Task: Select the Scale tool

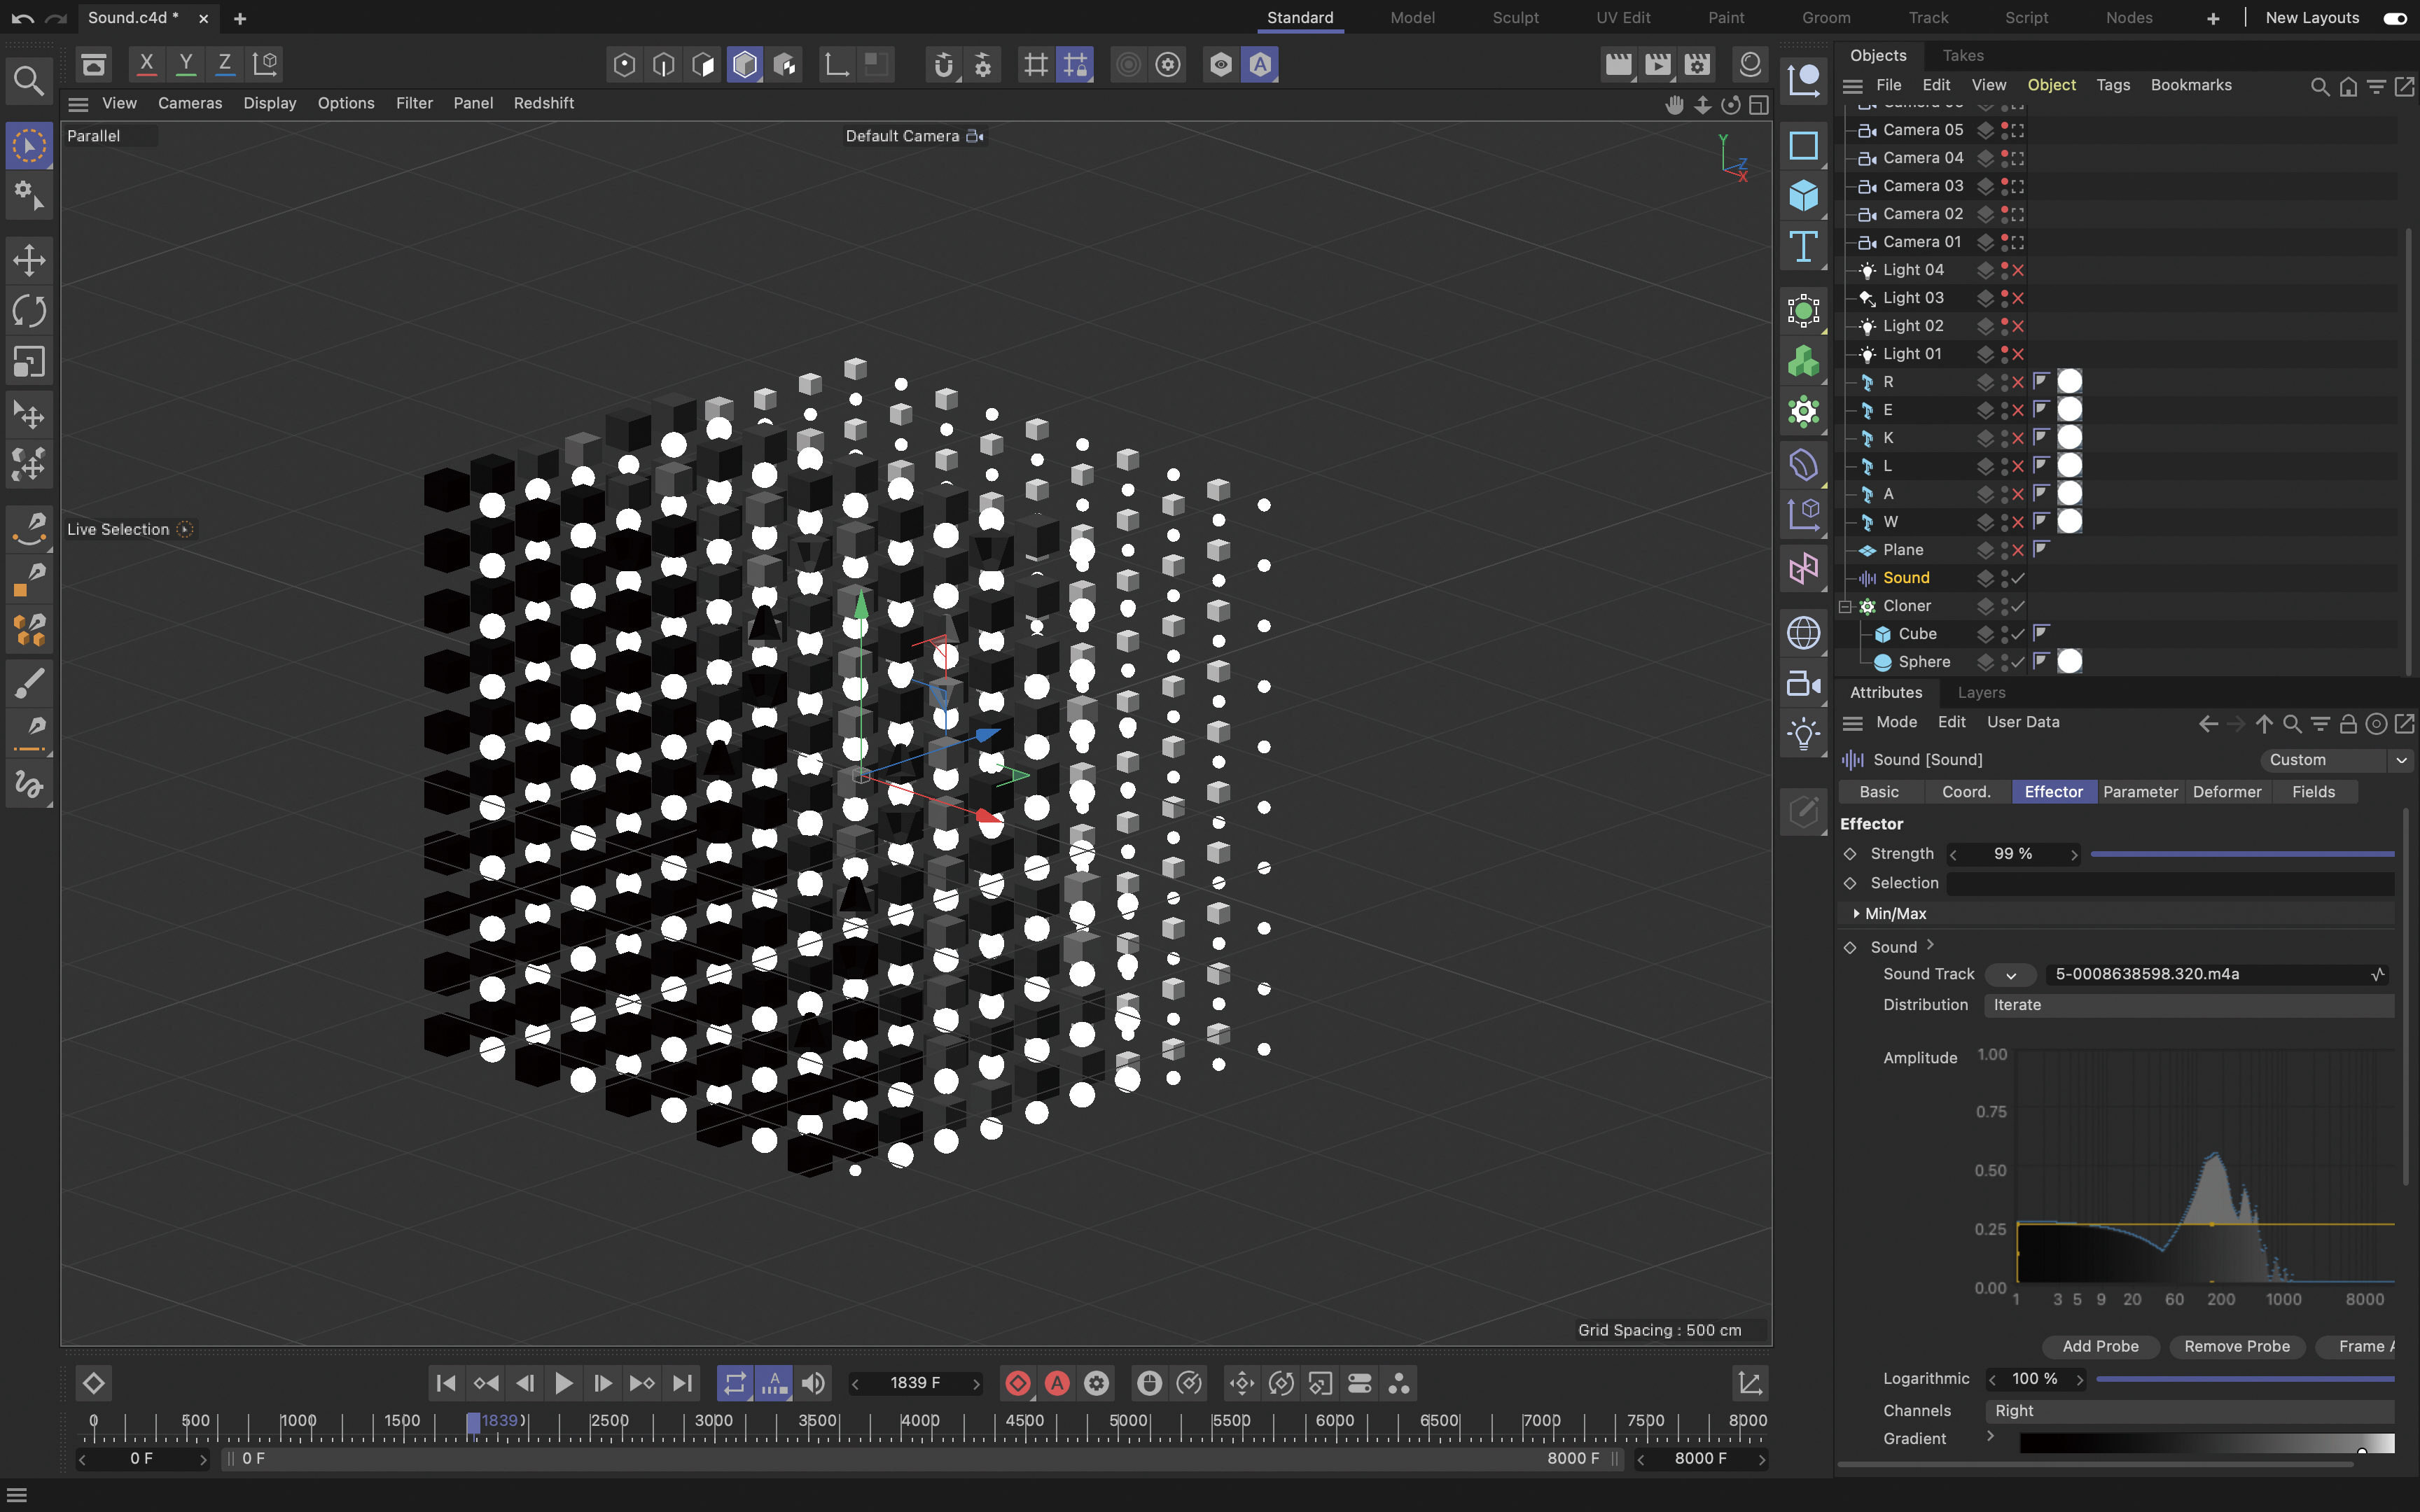Action: click(29, 362)
